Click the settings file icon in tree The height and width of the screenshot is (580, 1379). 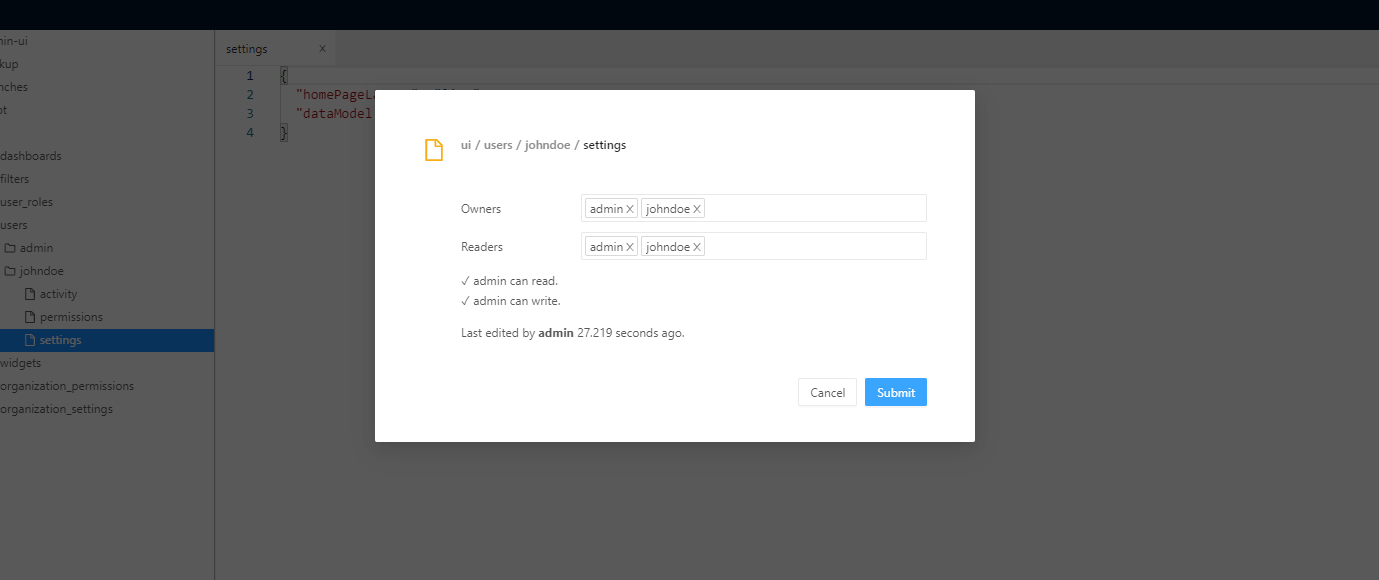[x=30, y=340]
